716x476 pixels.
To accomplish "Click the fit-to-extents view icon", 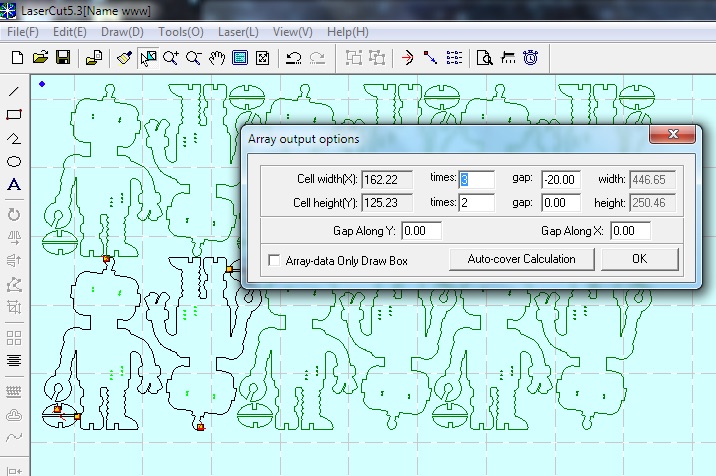I will 263,58.
